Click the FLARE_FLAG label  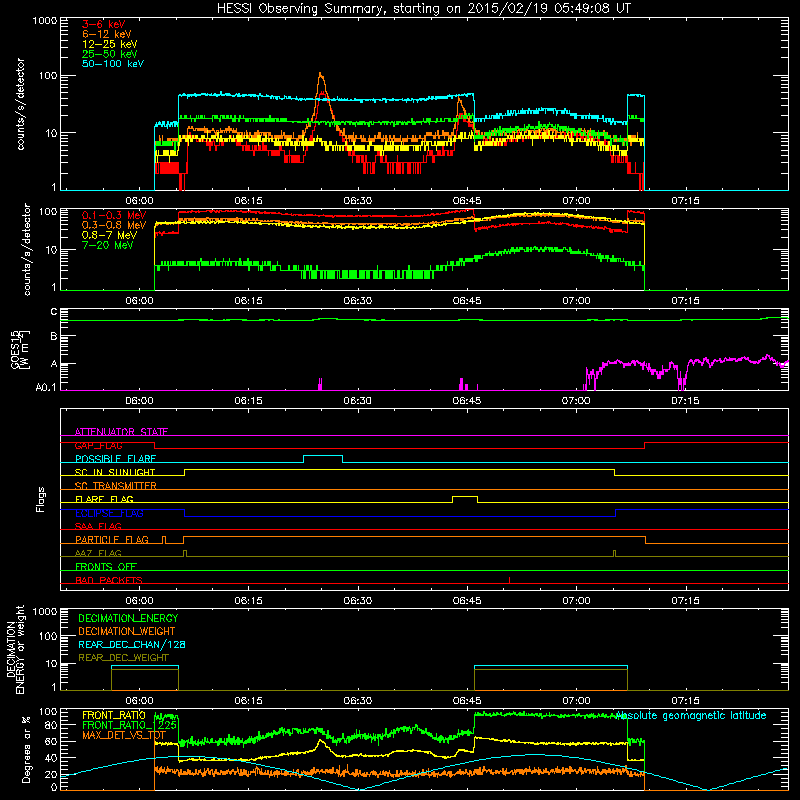[x=104, y=499]
